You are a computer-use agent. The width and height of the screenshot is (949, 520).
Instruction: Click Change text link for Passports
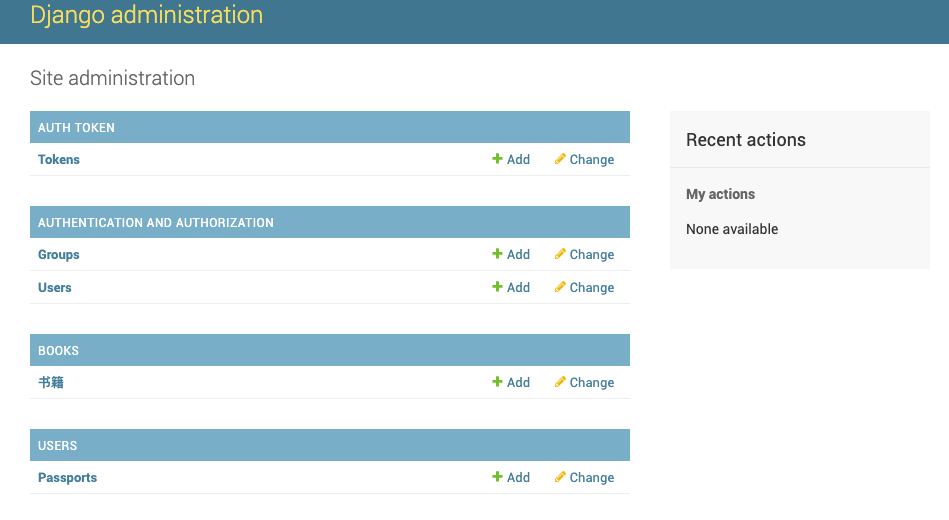592,478
